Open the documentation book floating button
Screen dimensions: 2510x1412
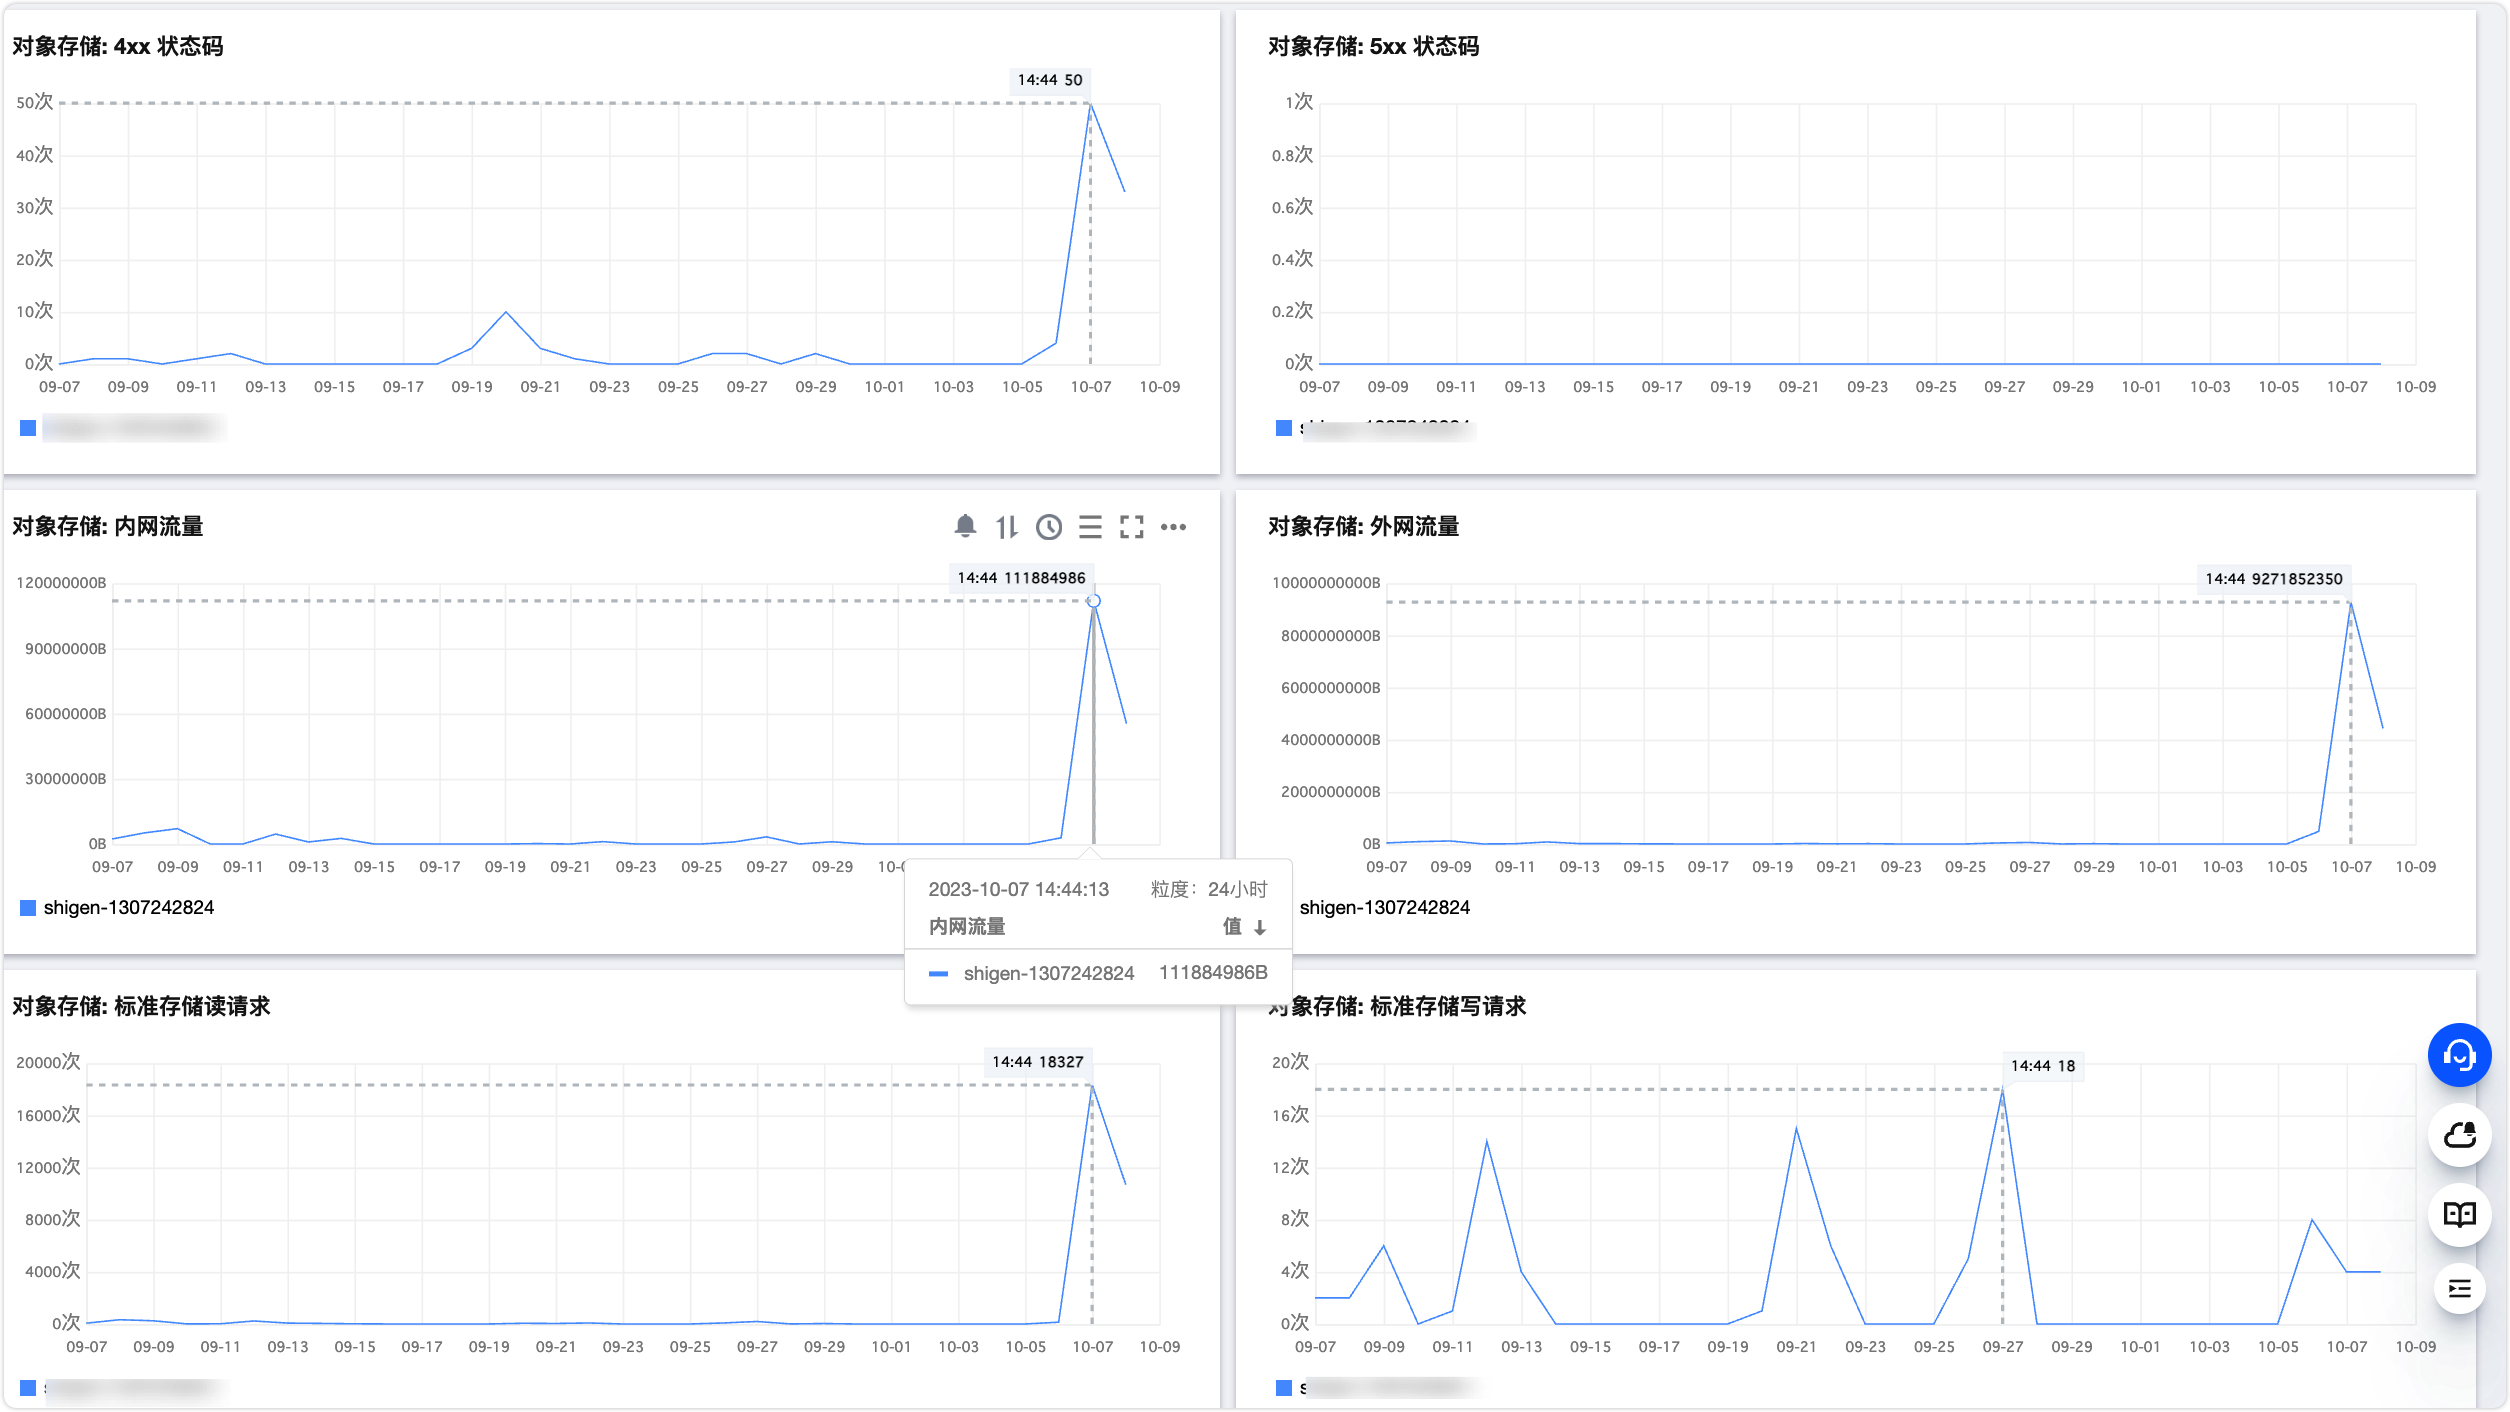(2458, 1214)
